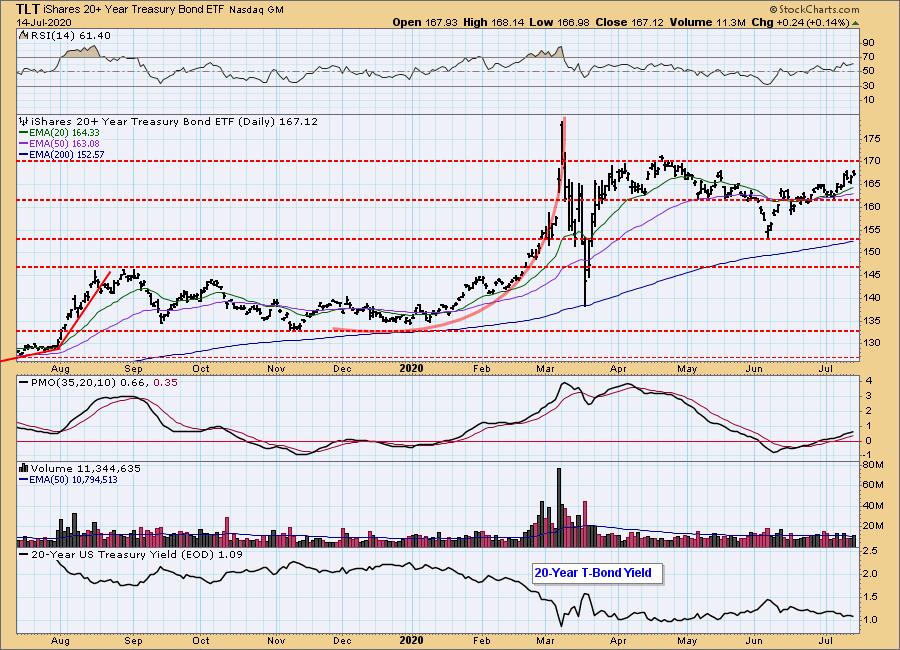Click the 150 price axis label
900x650 pixels.
click(872, 252)
